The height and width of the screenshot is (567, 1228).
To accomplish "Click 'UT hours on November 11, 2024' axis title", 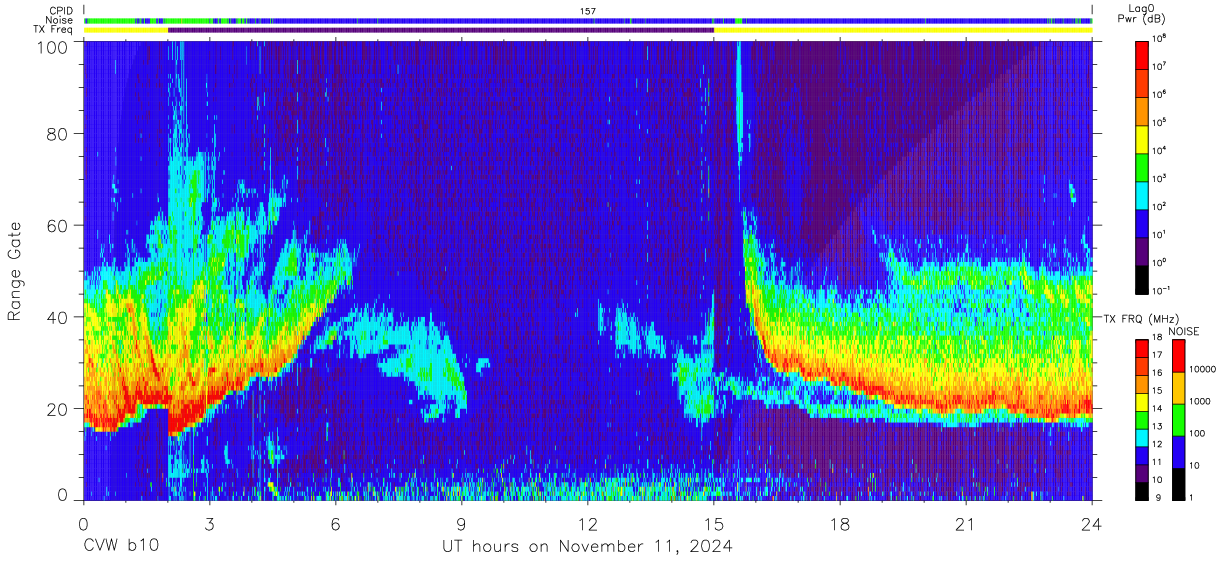I will [588, 547].
